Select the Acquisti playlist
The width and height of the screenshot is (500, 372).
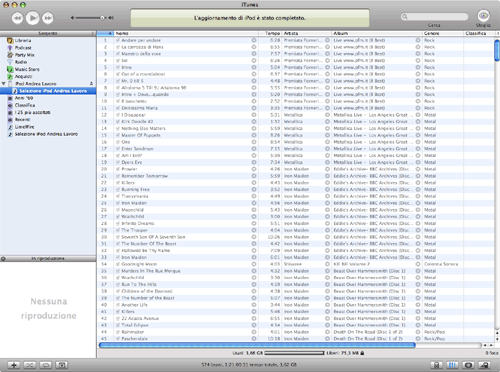[x=23, y=77]
